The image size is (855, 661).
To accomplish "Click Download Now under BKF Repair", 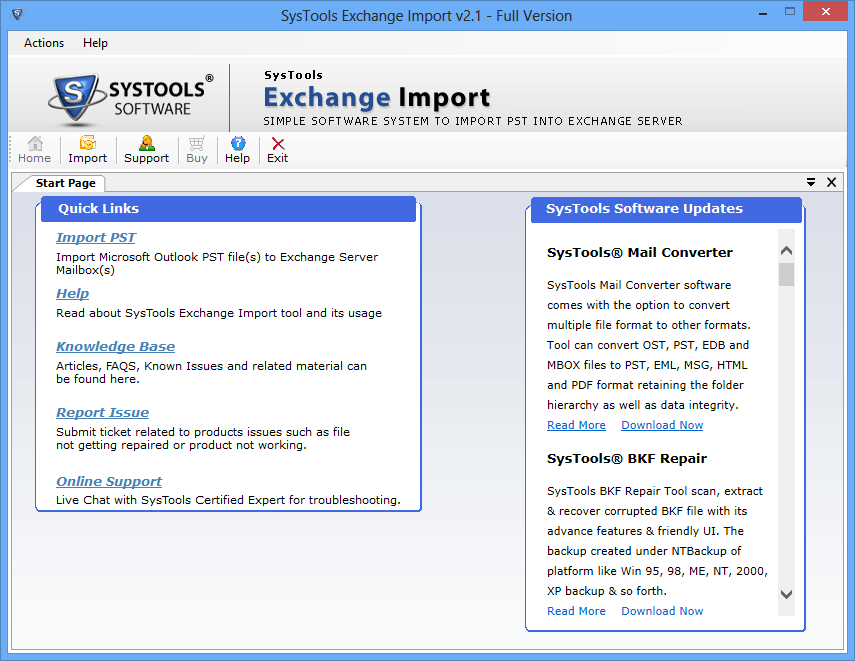I will point(662,611).
